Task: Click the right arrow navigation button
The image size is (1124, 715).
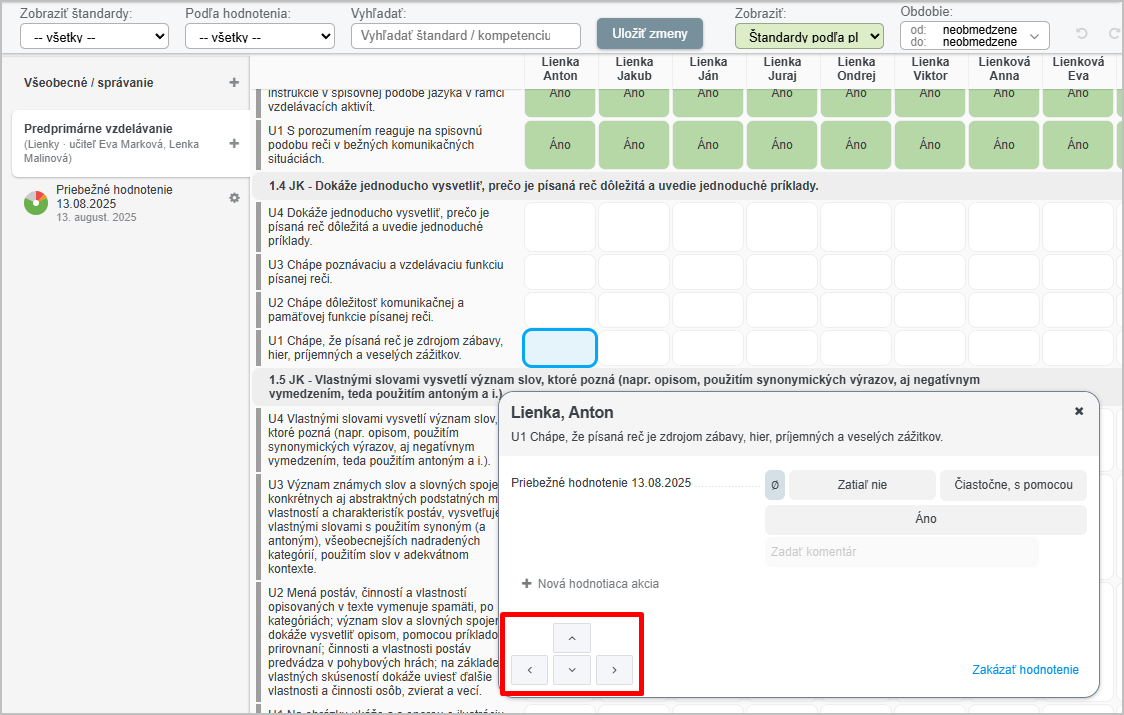Action: point(614,670)
